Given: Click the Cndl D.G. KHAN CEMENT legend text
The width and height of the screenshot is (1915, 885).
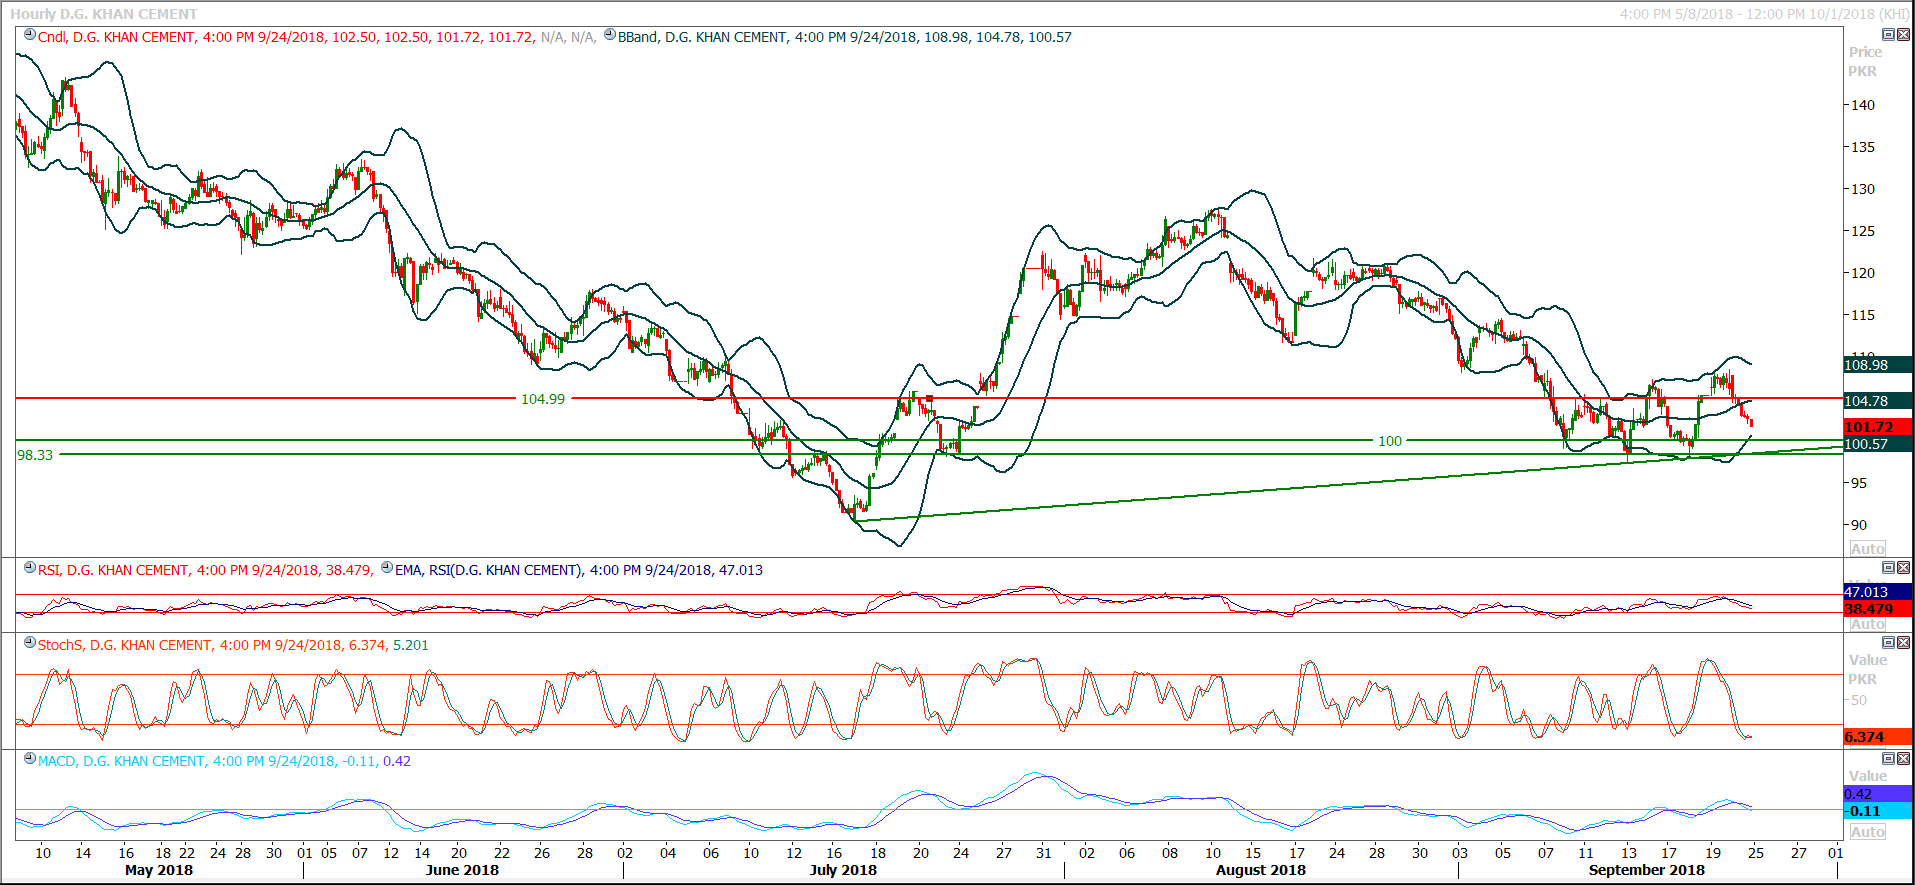Looking at the screenshot, I should 116,37.
